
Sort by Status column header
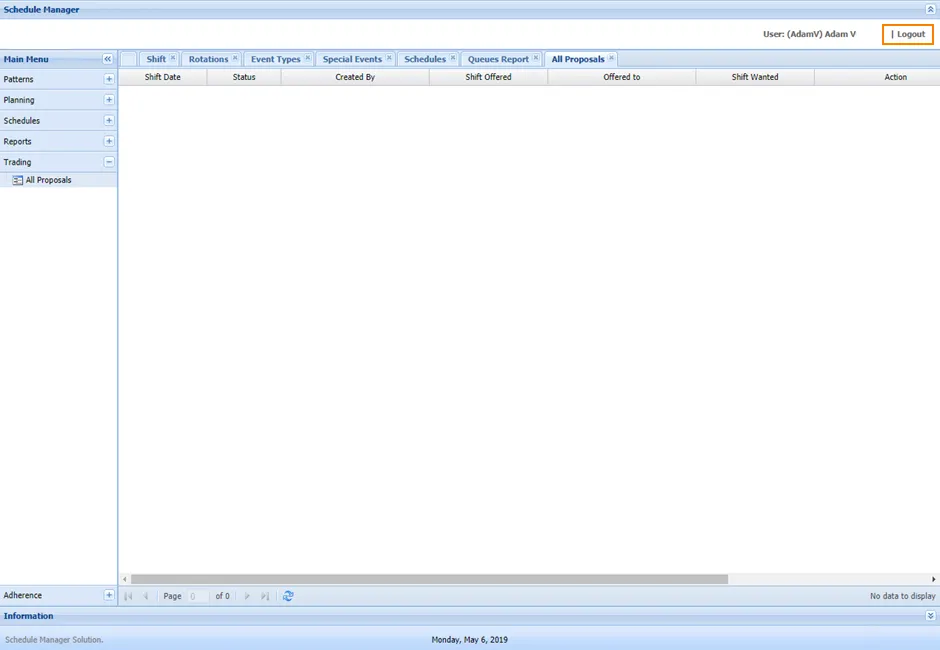point(244,77)
